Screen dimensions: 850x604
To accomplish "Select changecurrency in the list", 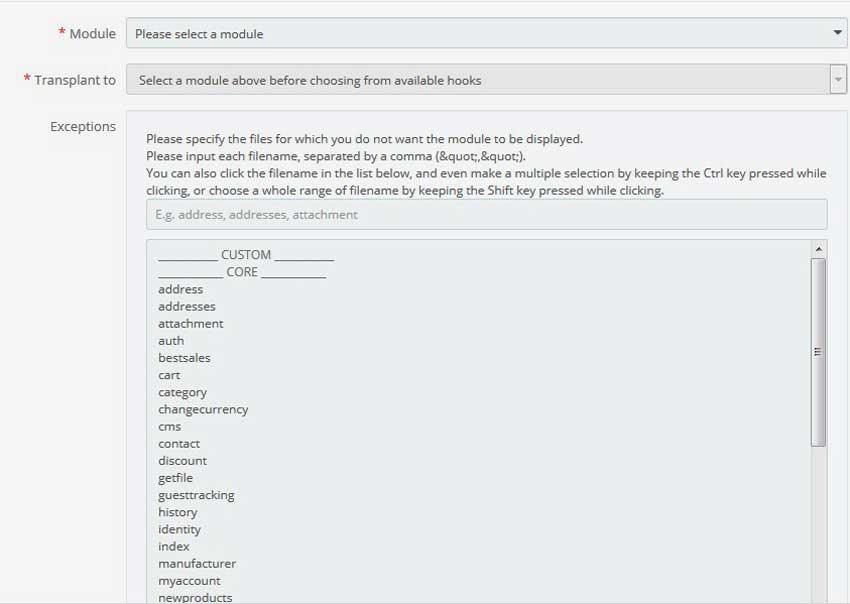I will click(x=205, y=409).
